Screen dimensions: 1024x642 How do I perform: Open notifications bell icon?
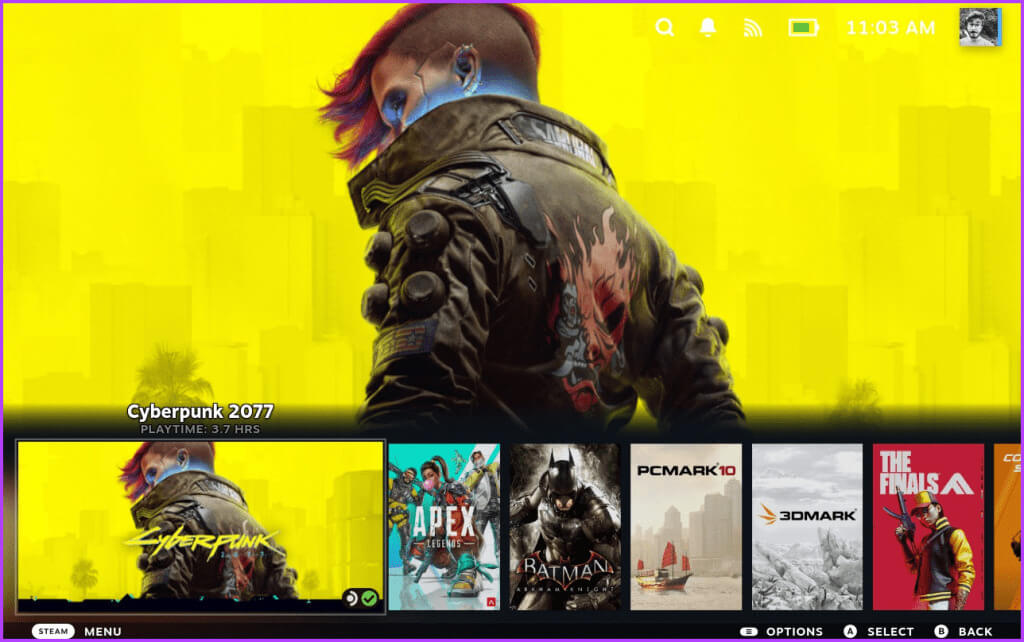click(708, 27)
